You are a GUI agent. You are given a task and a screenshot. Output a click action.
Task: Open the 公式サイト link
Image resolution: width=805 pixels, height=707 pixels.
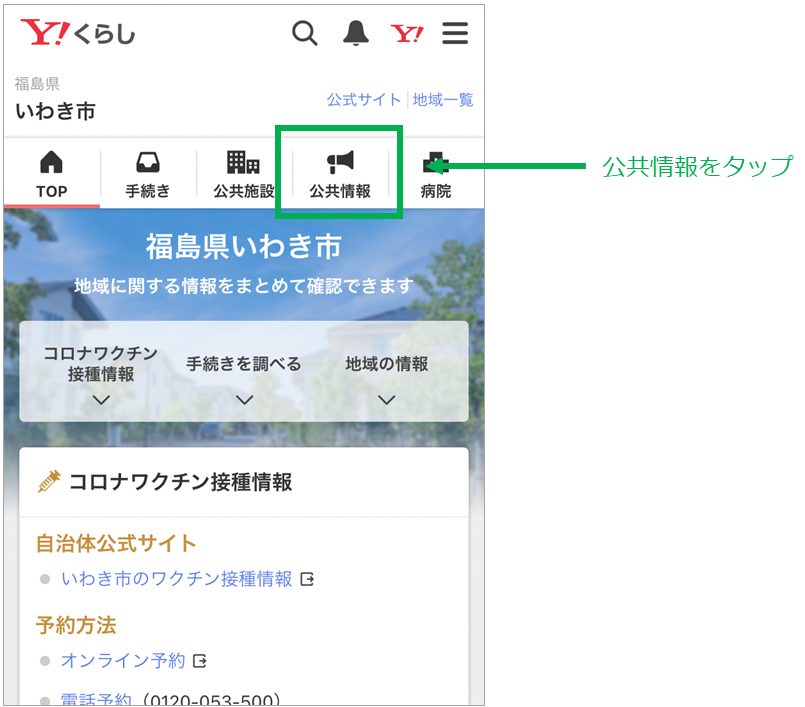(x=364, y=100)
